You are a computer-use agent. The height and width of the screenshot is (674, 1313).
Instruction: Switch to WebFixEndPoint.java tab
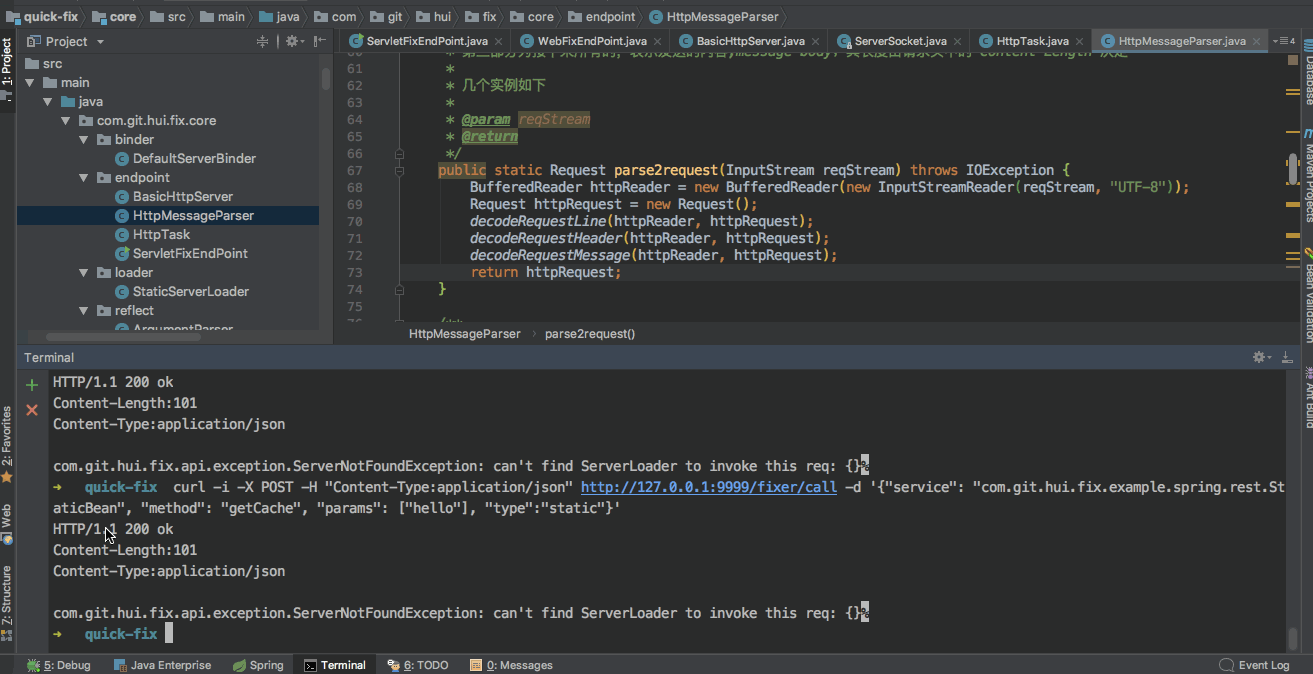pyautogui.click(x=592, y=41)
